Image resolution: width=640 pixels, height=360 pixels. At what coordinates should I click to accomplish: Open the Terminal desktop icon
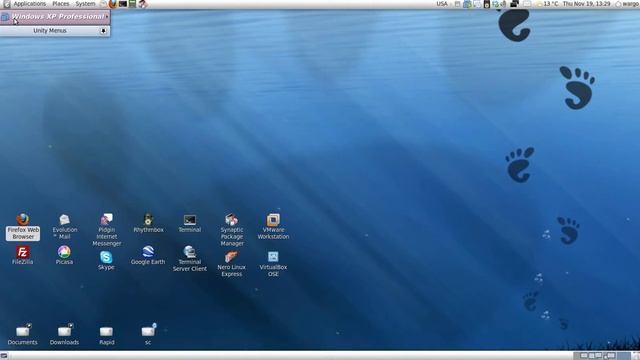click(190, 223)
